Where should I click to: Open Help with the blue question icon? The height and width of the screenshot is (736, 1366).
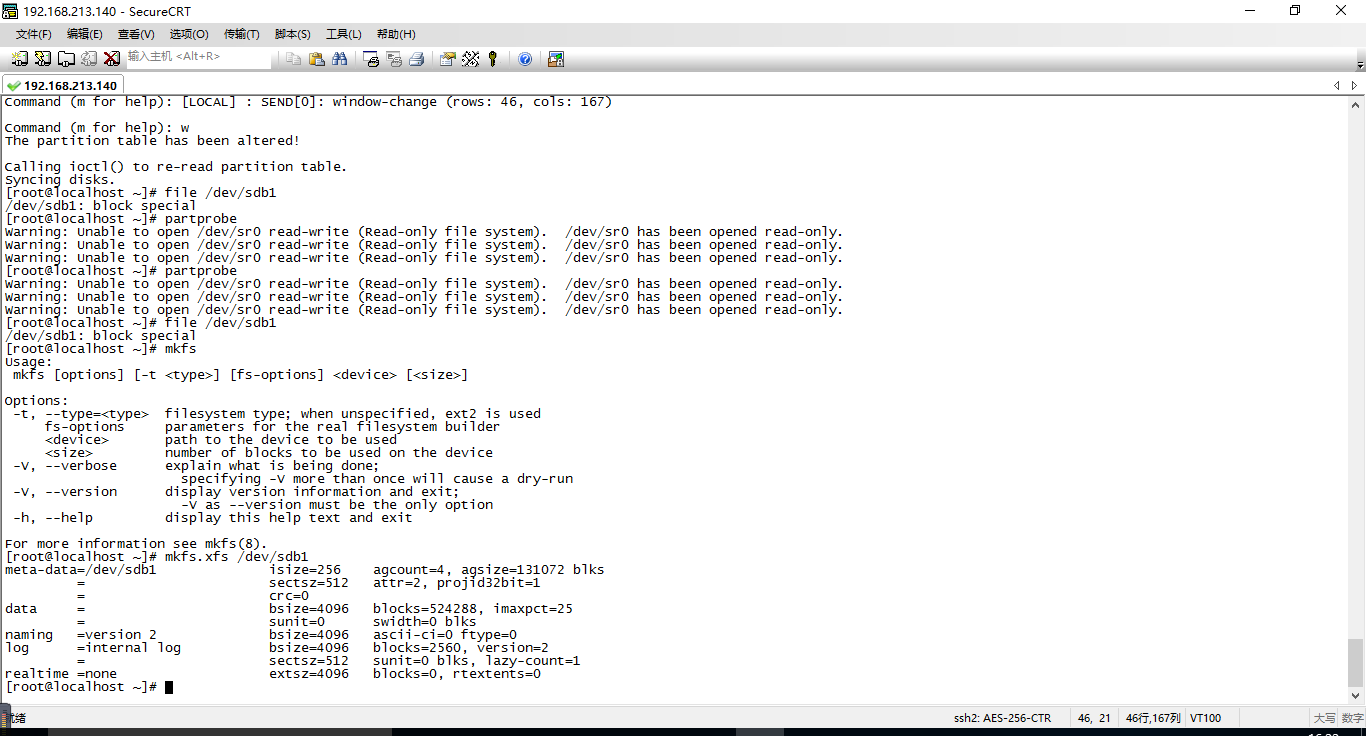[x=525, y=59]
